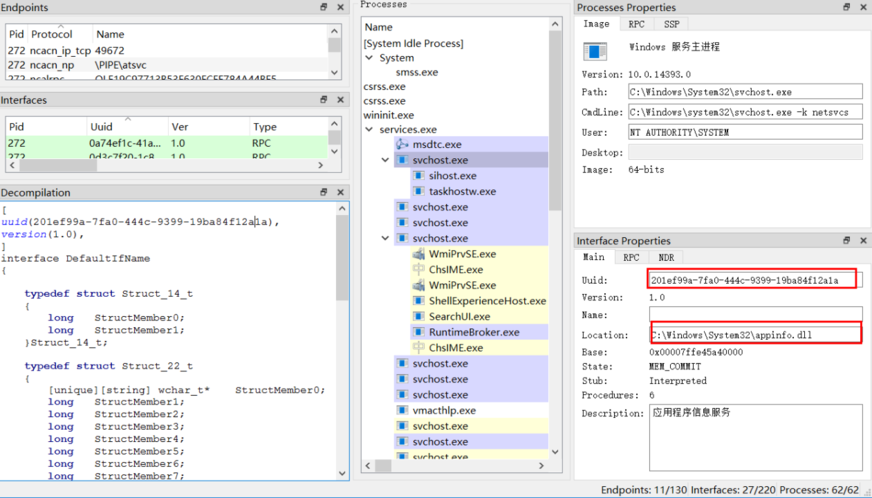The height and width of the screenshot is (498, 872).
Task: Click the empty Desktop field
Action: 745,152
